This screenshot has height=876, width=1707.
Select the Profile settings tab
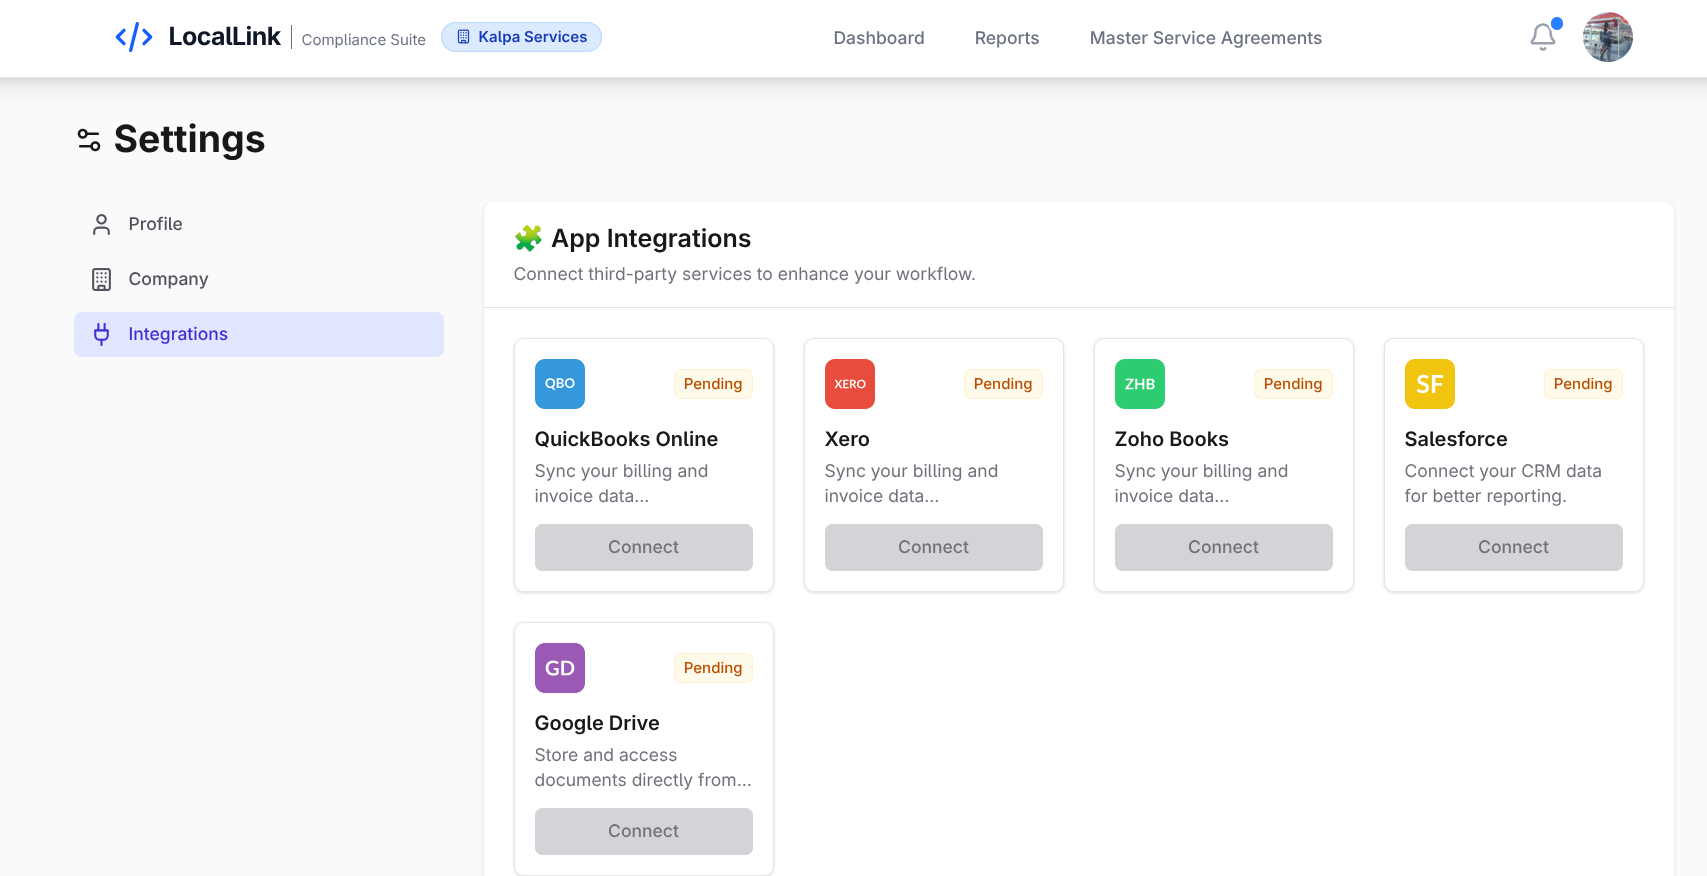[x=155, y=224]
